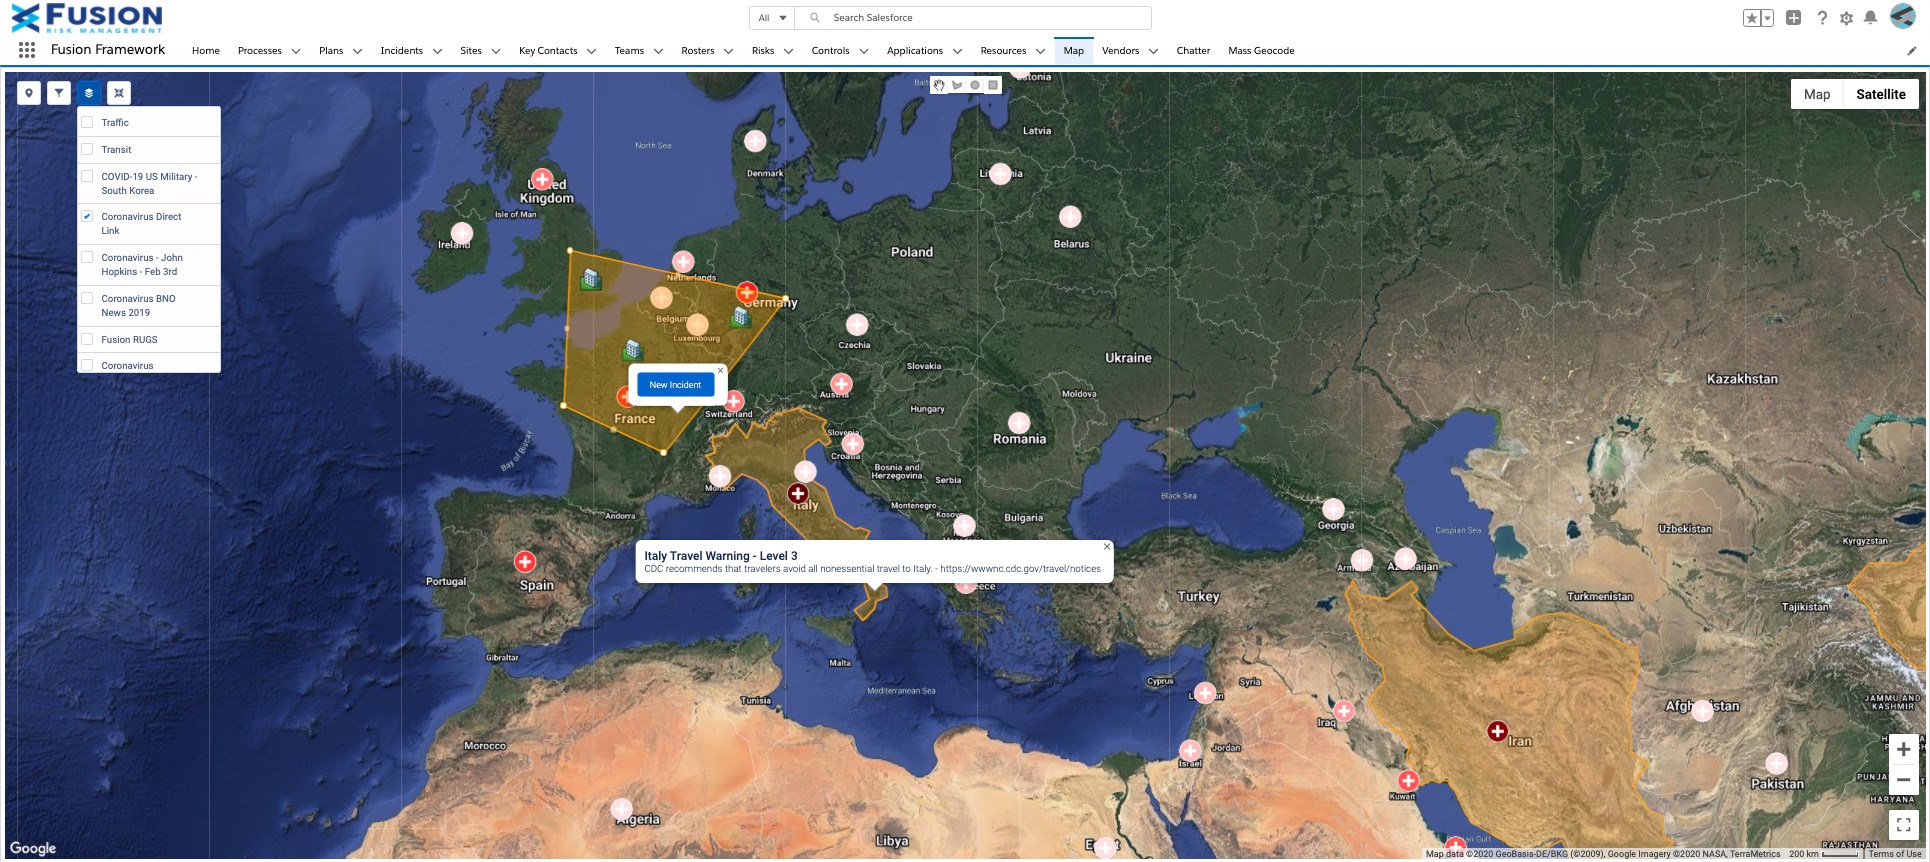
Task: Select the circle drawing tool
Action: tap(975, 85)
